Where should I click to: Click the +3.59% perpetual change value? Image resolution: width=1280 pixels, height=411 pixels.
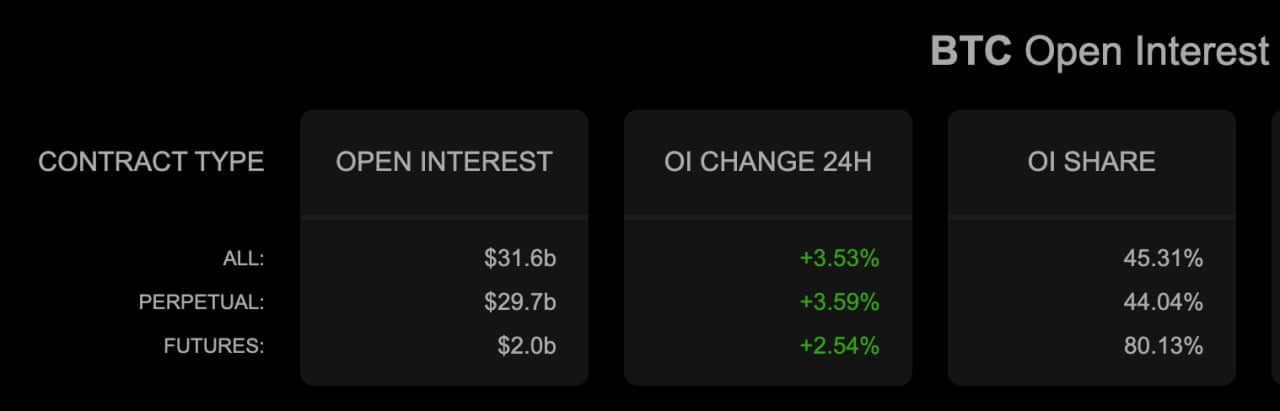point(839,303)
